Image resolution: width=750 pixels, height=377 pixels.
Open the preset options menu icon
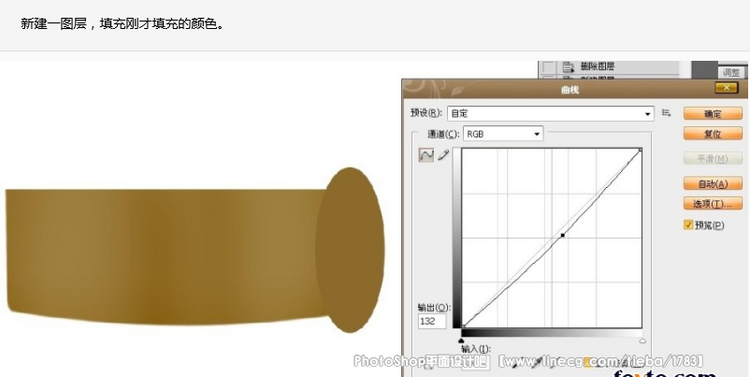(666, 113)
